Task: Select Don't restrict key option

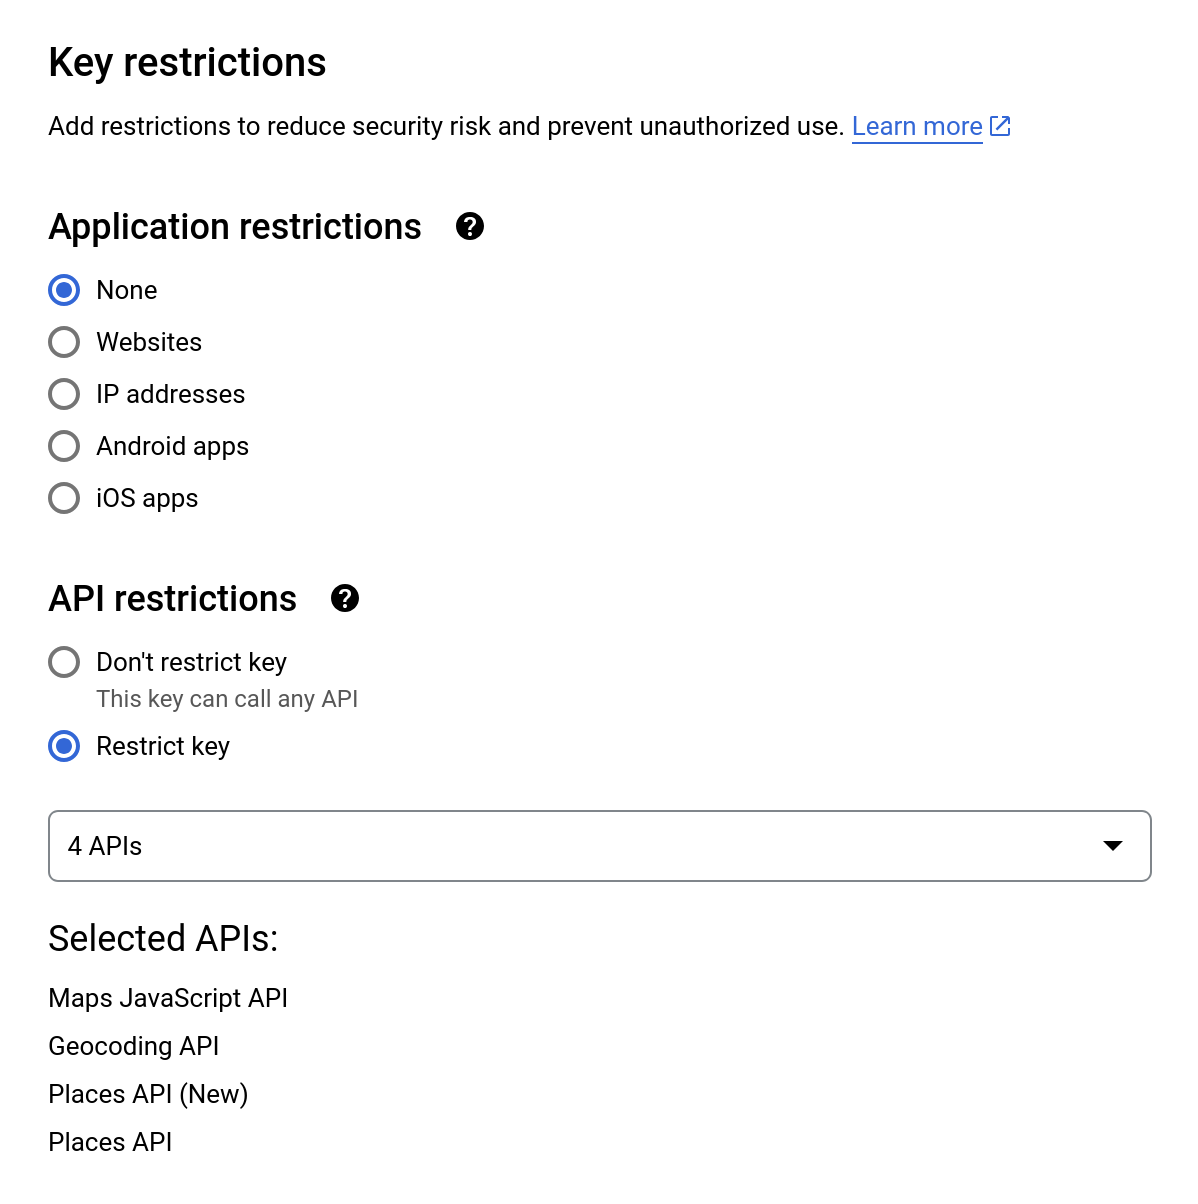Action: [x=64, y=662]
